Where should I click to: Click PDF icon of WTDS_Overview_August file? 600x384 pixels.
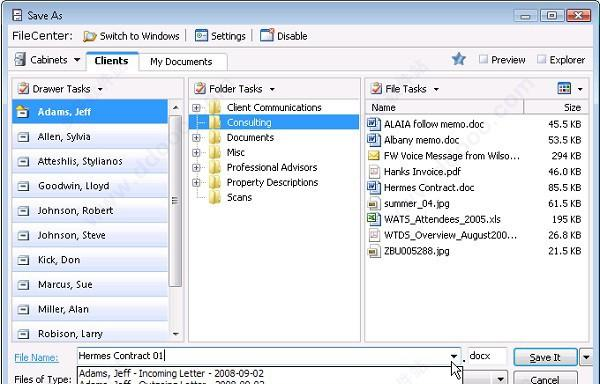coord(374,235)
